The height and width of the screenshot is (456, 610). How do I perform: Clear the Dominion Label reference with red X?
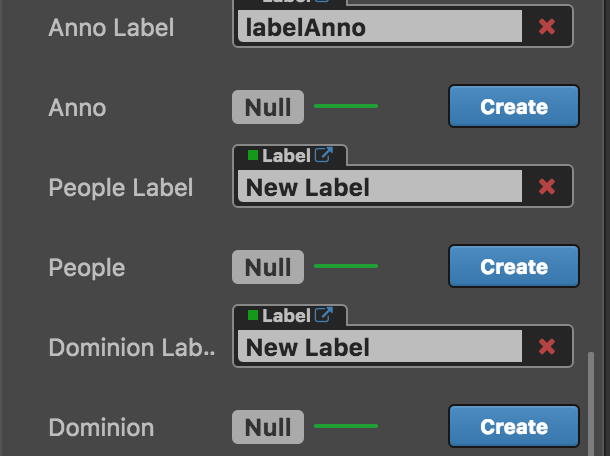pos(547,347)
